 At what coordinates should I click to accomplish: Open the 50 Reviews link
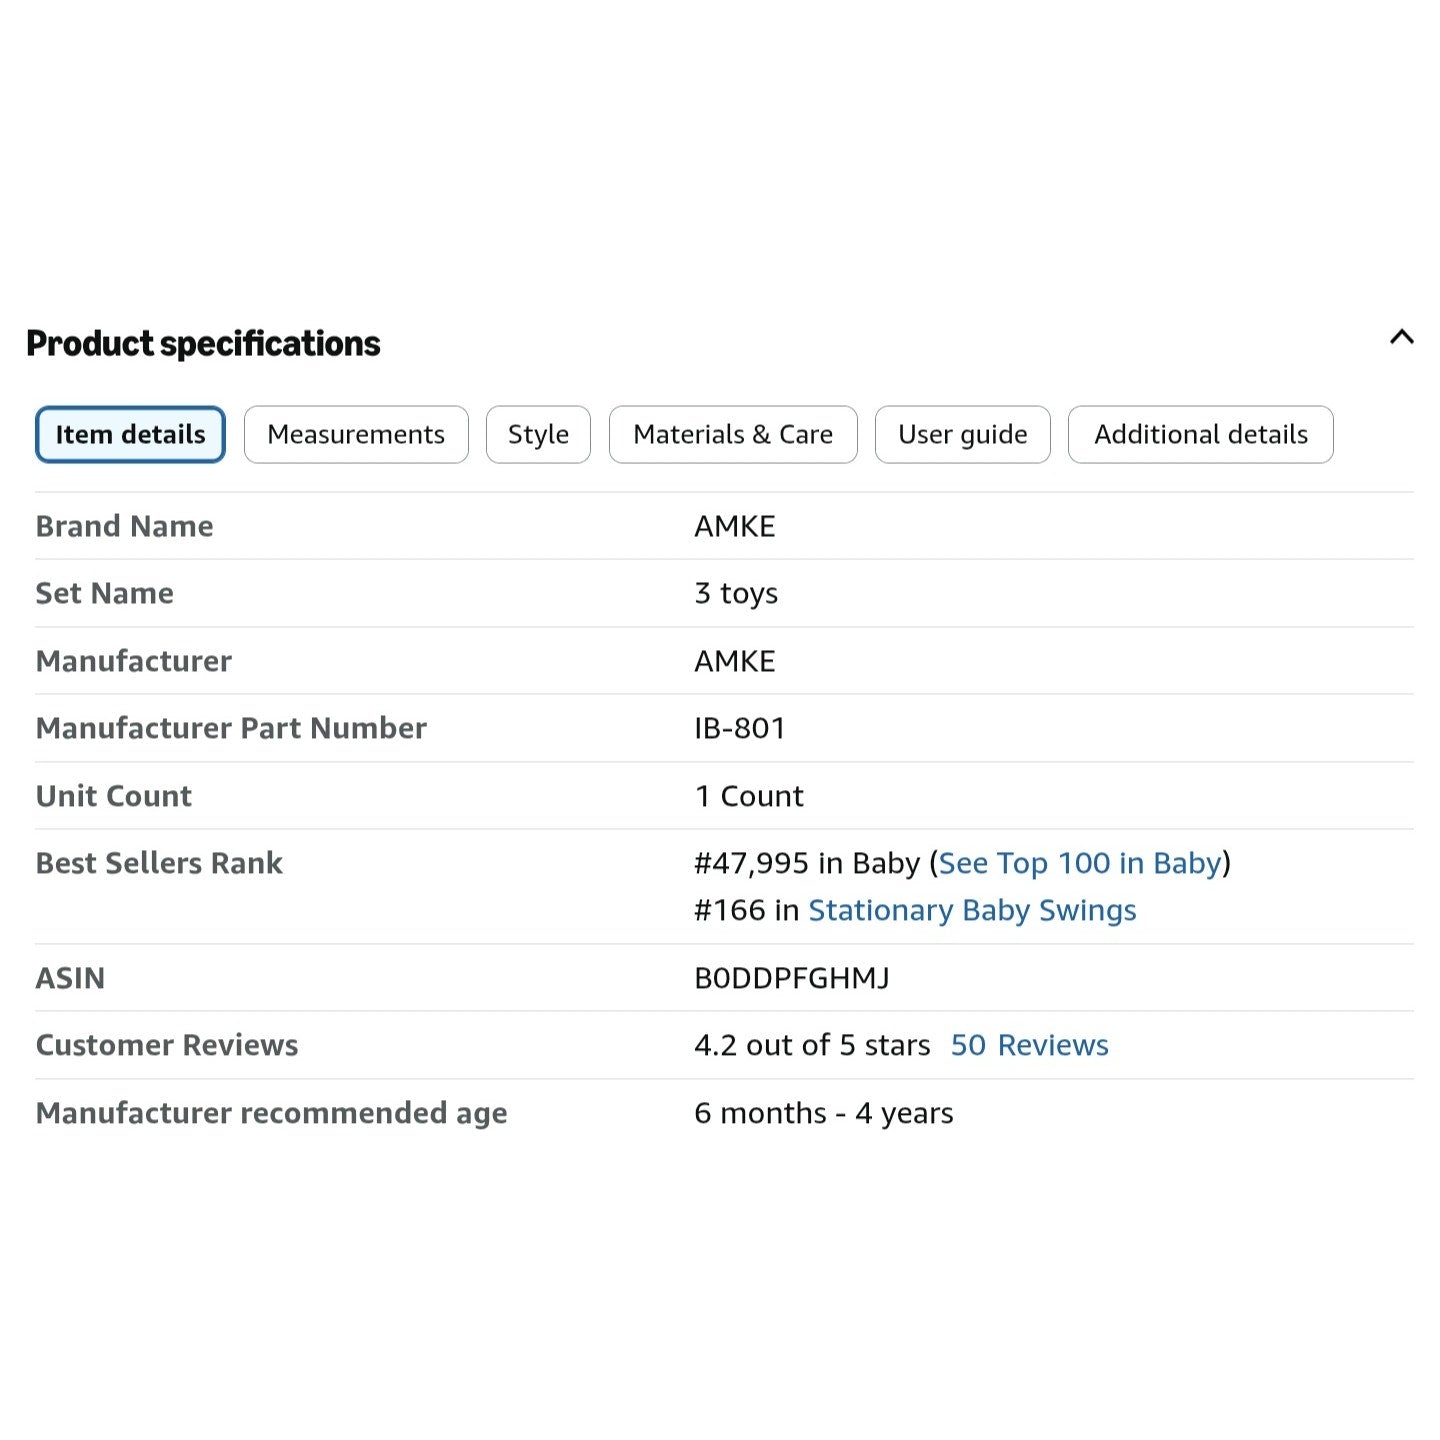coord(1029,1045)
